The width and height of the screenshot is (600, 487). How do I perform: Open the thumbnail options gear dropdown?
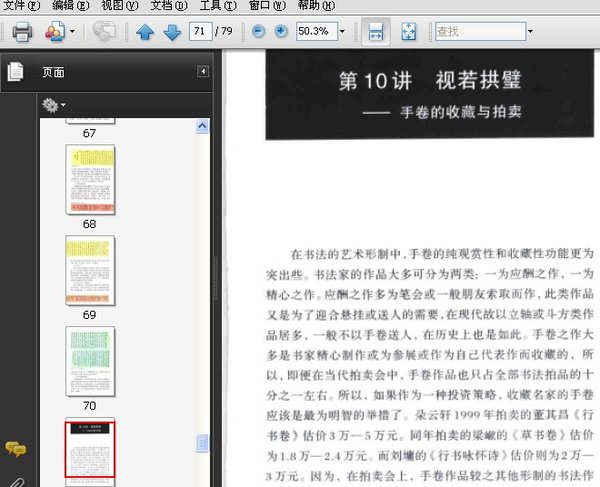[x=53, y=105]
